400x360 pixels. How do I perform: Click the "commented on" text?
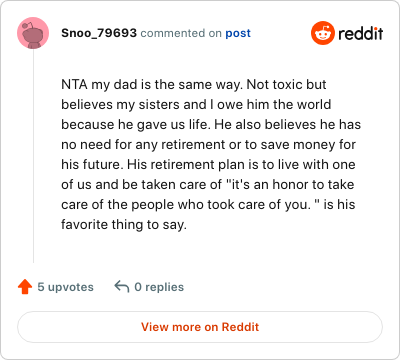click(x=181, y=33)
